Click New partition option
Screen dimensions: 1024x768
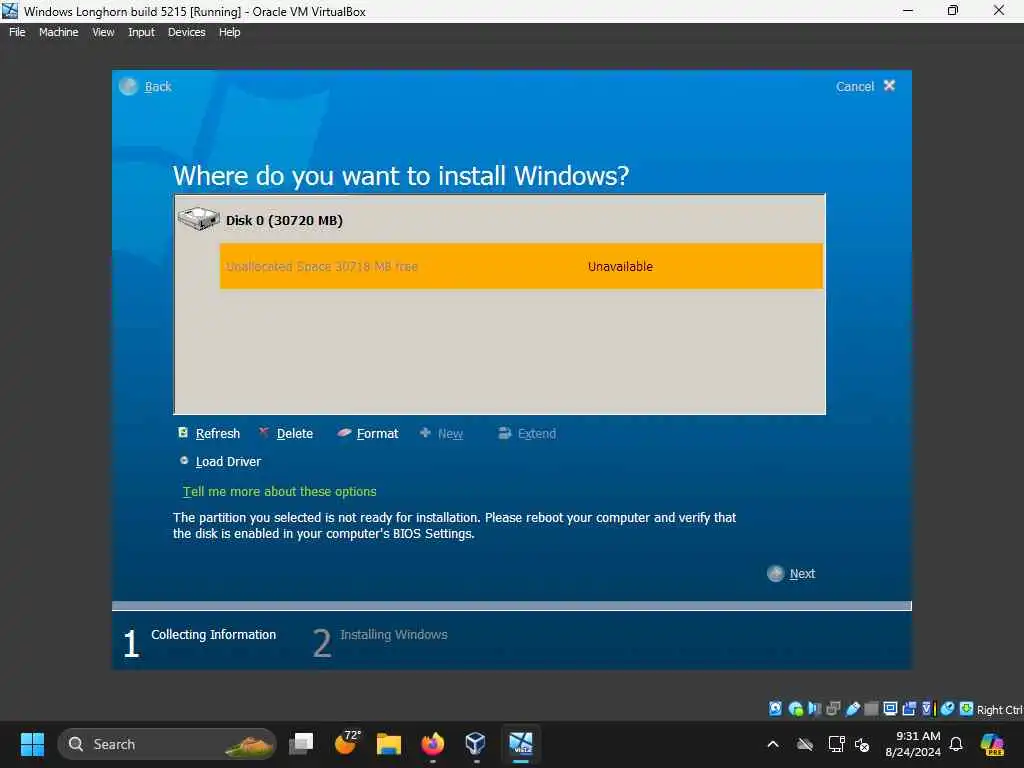click(441, 434)
